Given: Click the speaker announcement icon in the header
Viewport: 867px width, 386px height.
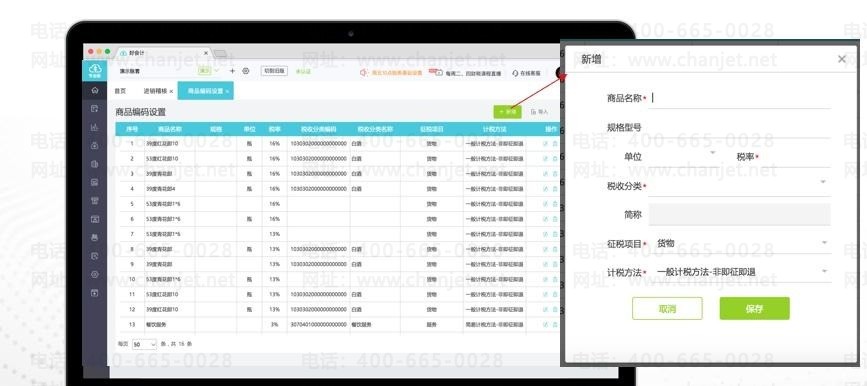Looking at the screenshot, I should 364,72.
